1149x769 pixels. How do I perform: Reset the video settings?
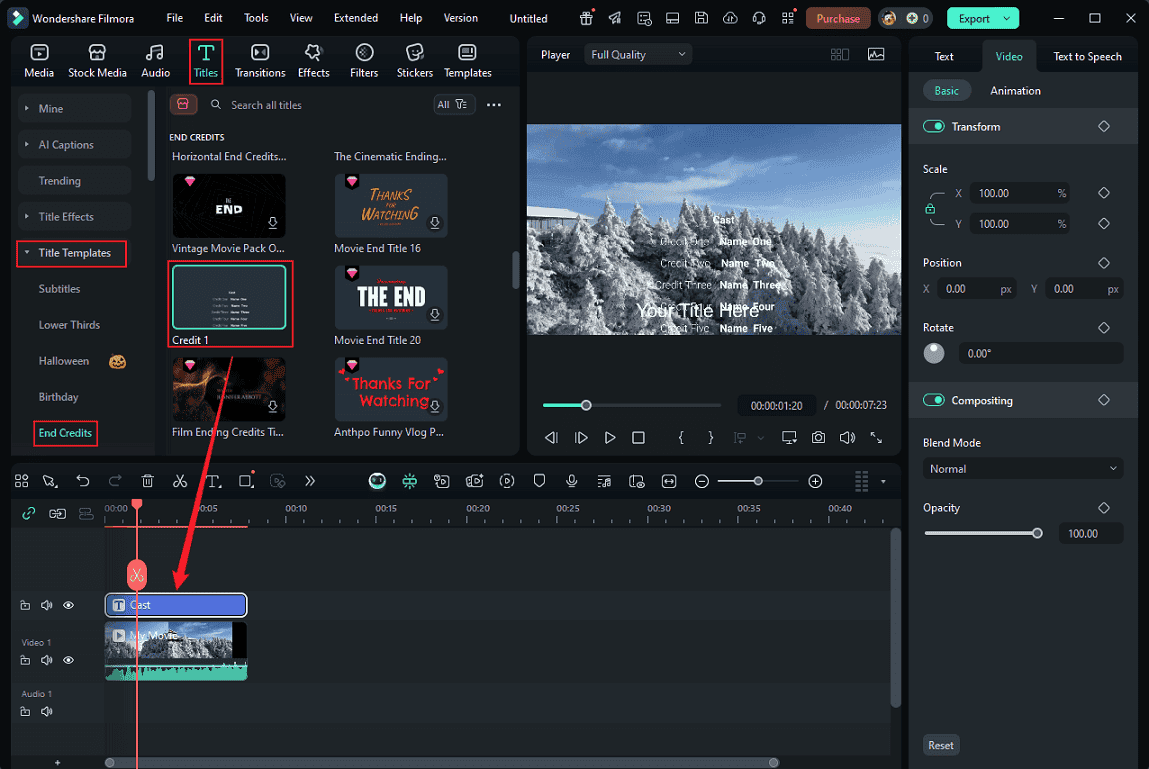coord(940,744)
